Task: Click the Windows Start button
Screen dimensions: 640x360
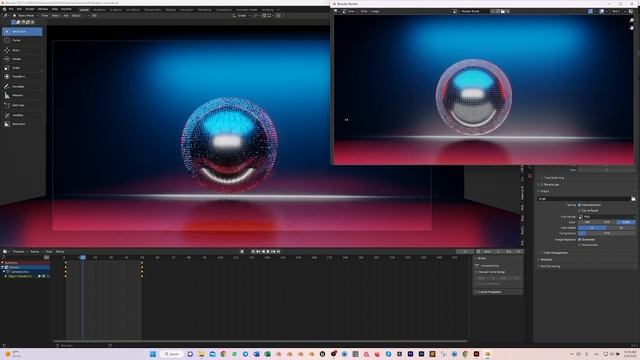Action: click(153, 354)
